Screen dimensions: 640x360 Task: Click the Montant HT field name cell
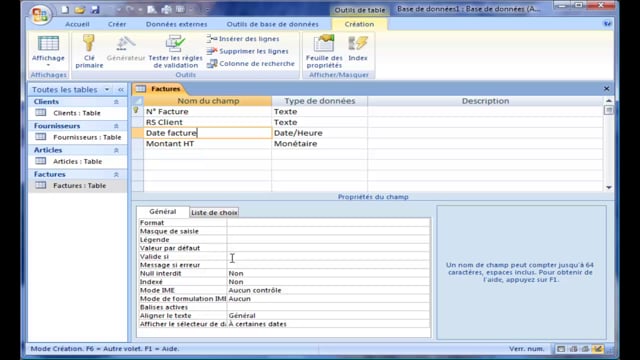[x=208, y=143]
